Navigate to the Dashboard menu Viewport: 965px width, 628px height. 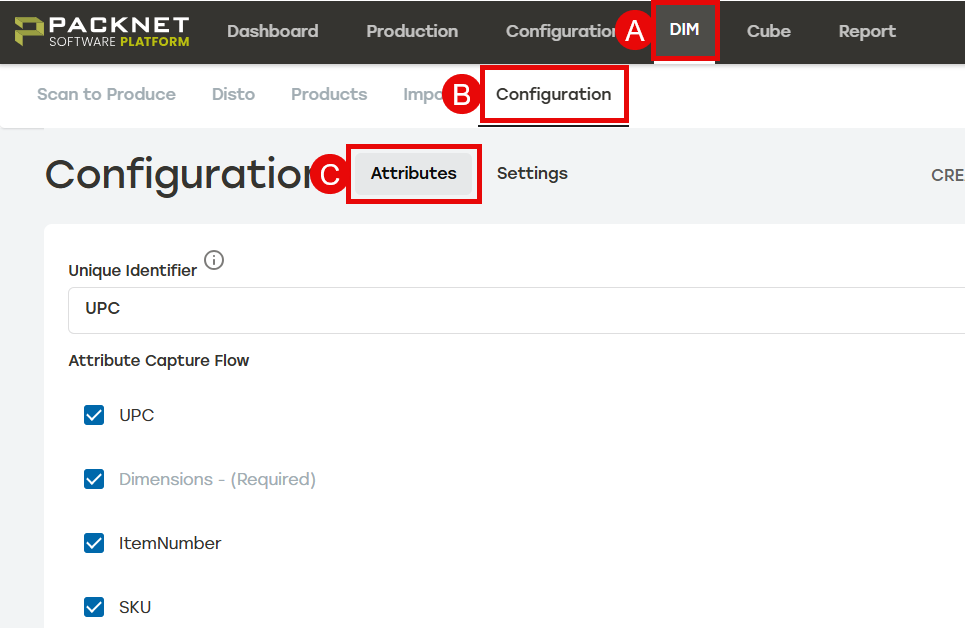272,31
